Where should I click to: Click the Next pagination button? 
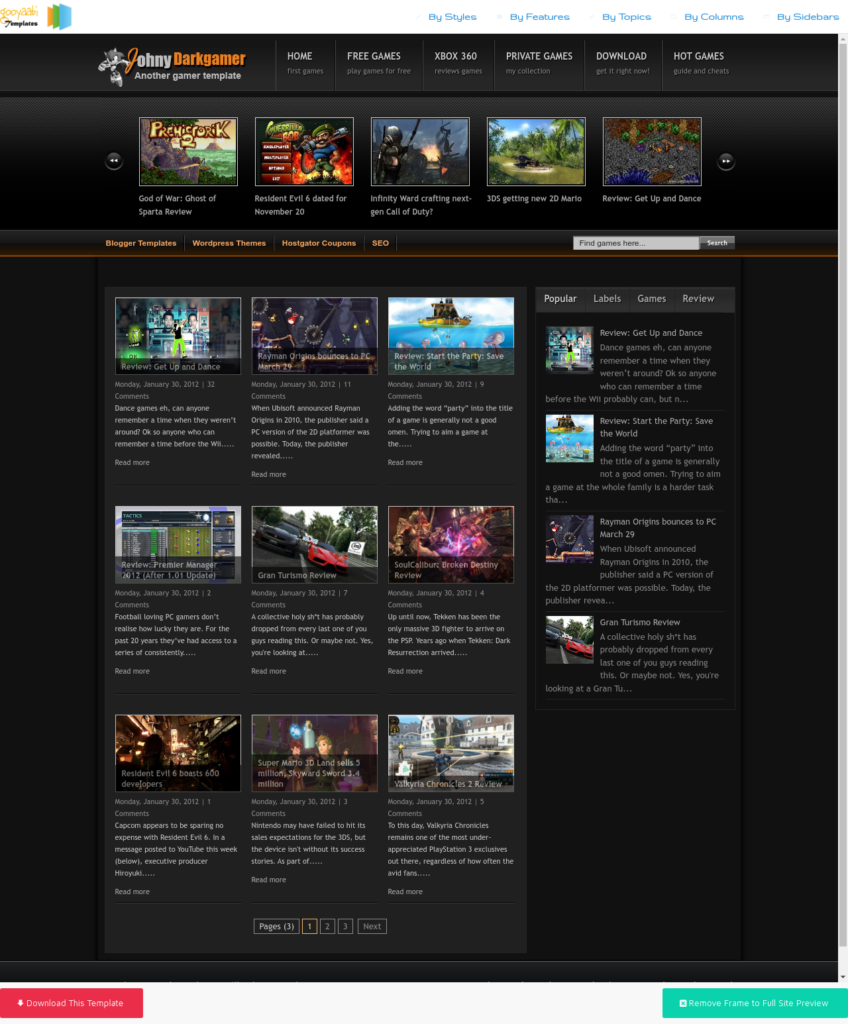click(x=372, y=926)
